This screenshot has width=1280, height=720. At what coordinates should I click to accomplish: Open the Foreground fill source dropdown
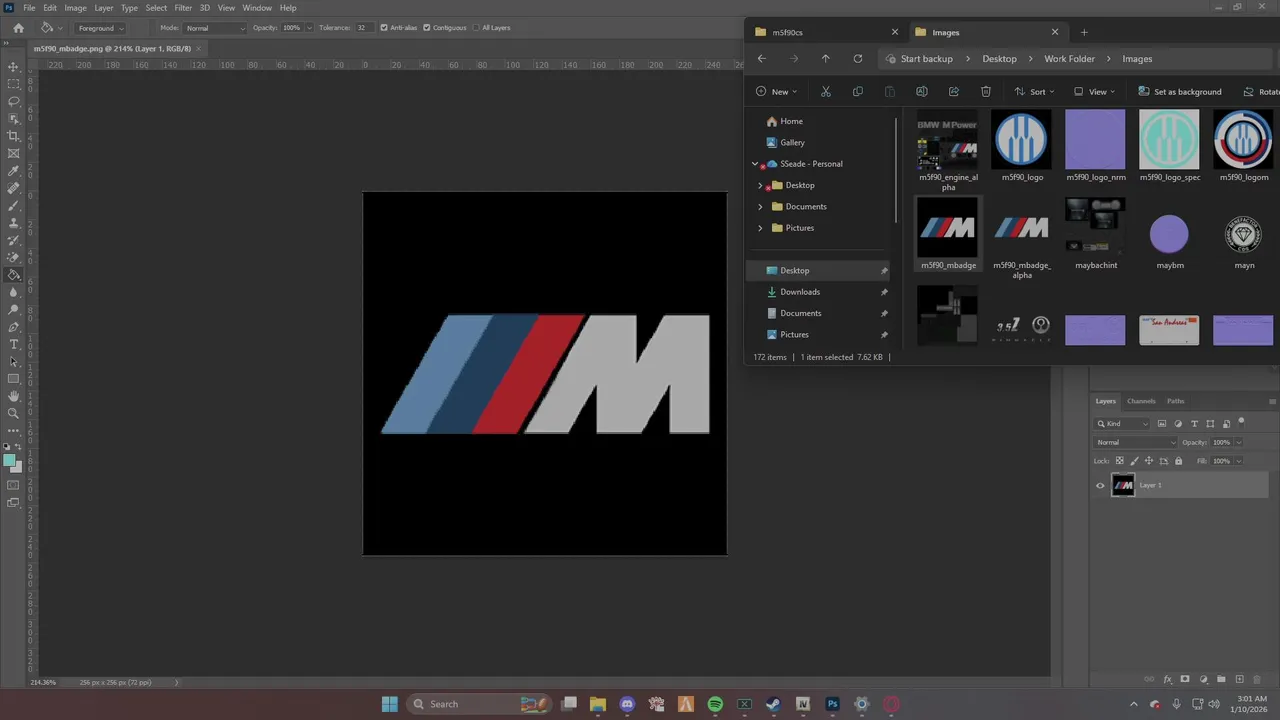[100, 28]
